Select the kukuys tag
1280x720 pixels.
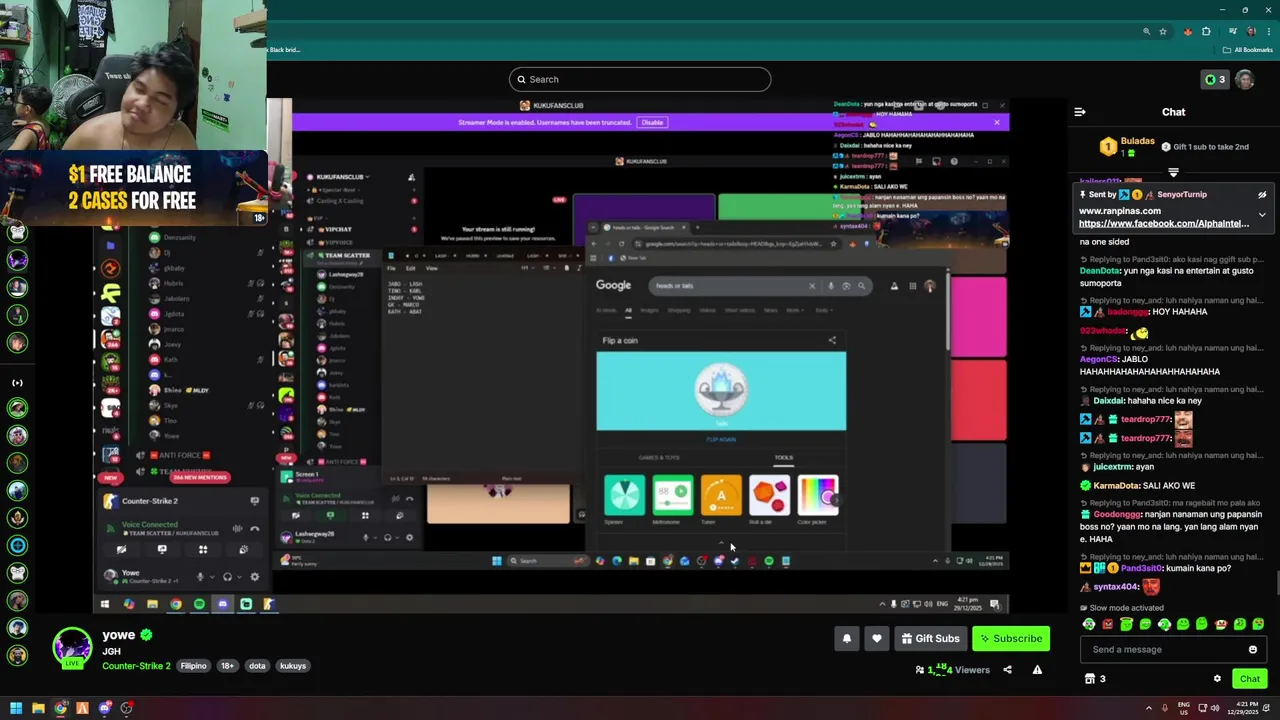coord(293,666)
